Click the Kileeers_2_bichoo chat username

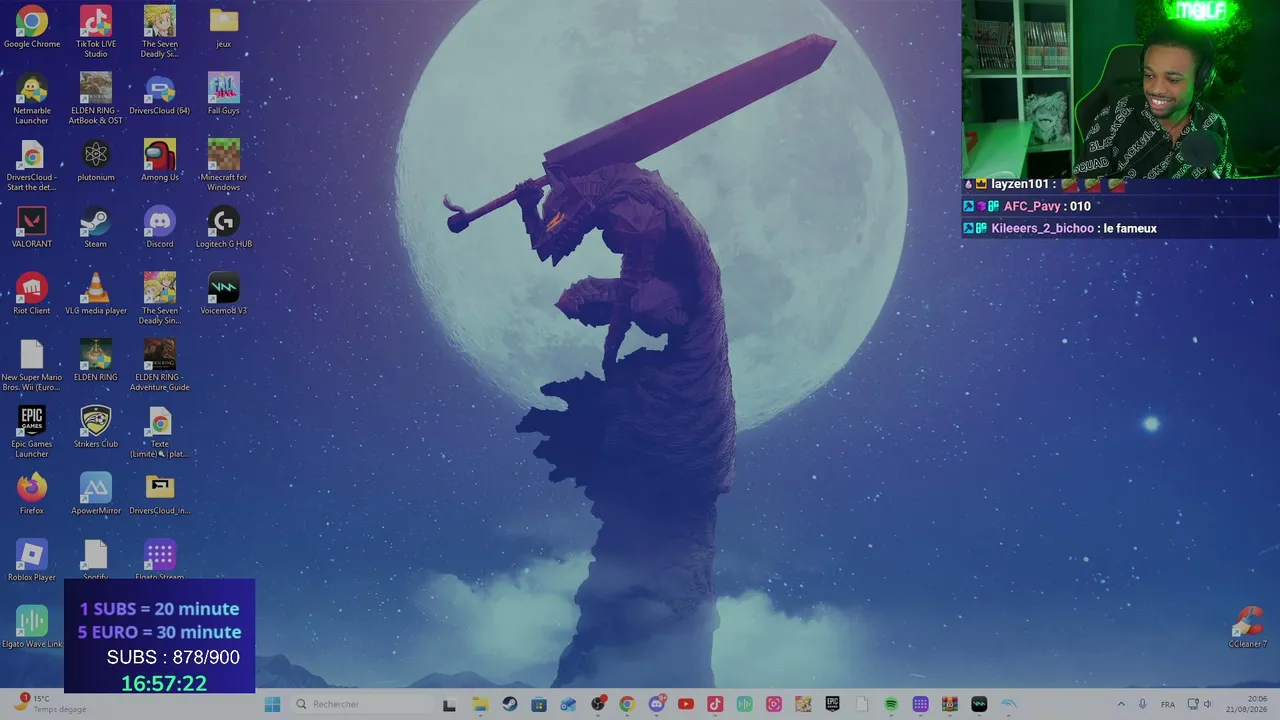[1042, 228]
